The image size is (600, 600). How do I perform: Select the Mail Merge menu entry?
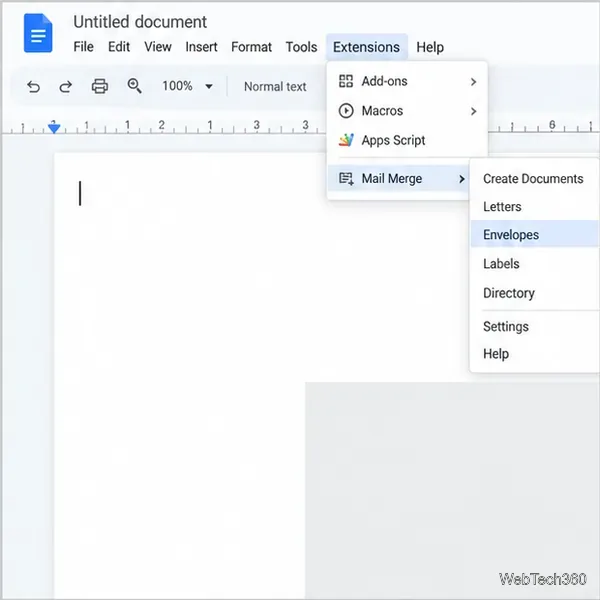399,179
